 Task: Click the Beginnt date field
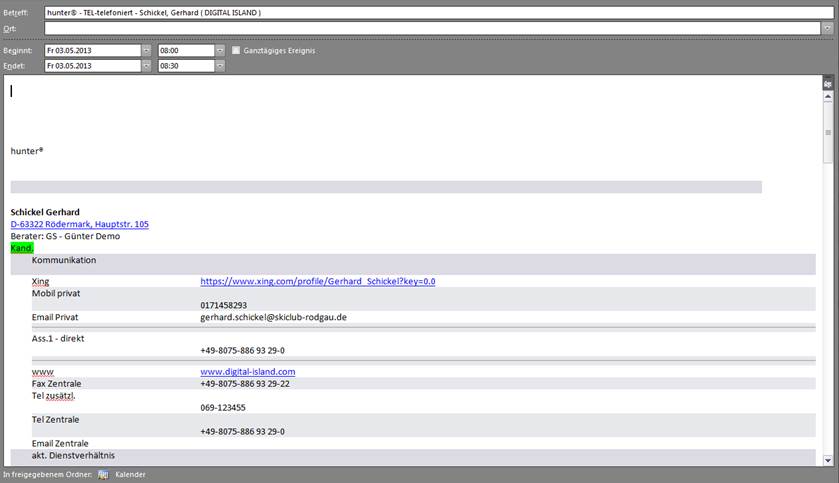[90, 50]
